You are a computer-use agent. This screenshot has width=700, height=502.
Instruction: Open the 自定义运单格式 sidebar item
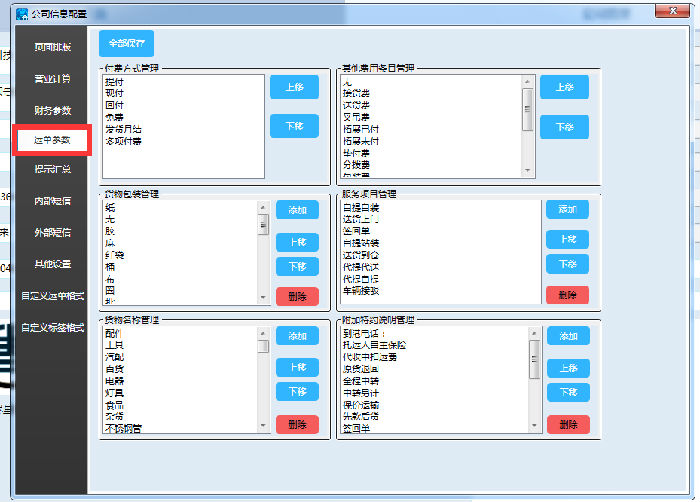[x=52, y=296]
